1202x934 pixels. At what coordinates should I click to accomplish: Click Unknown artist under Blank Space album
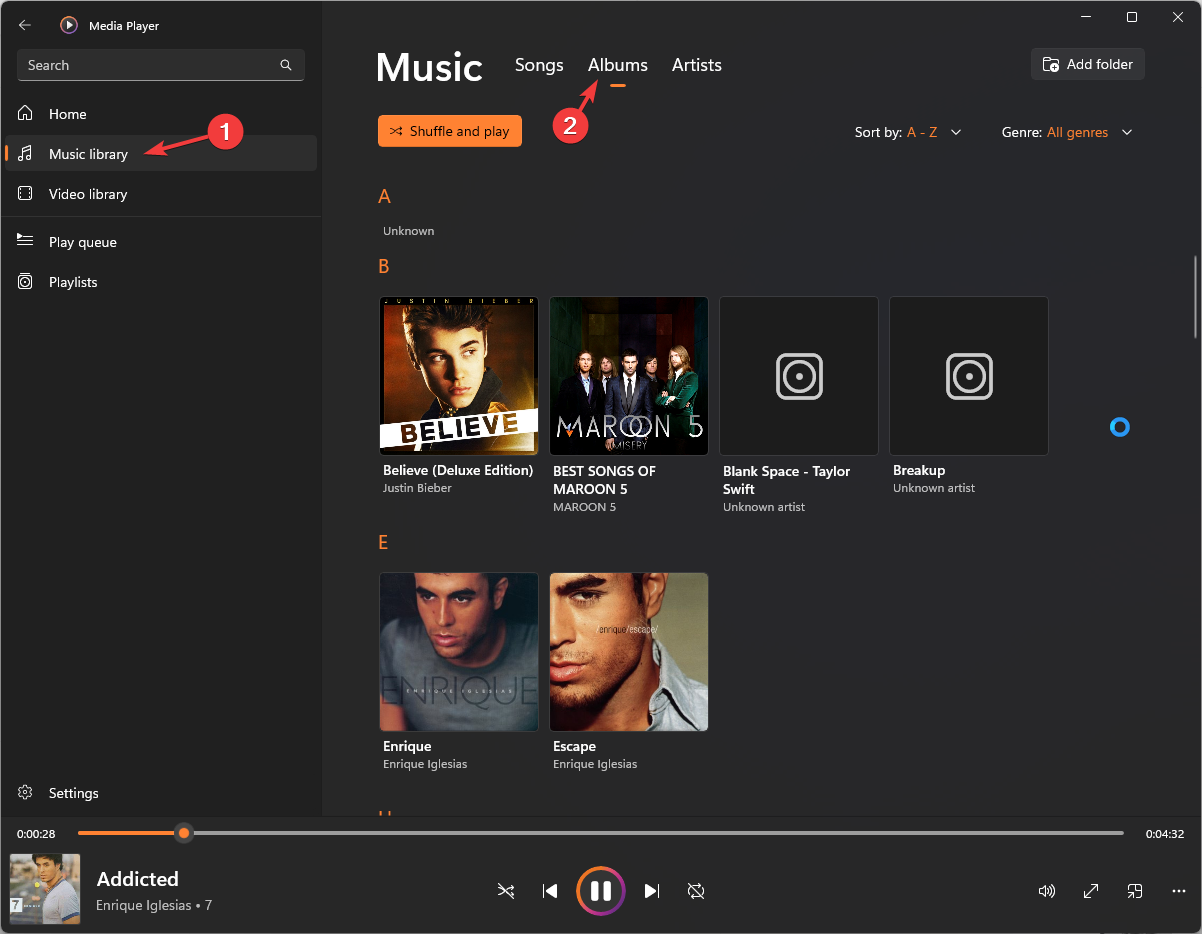[764, 507]
